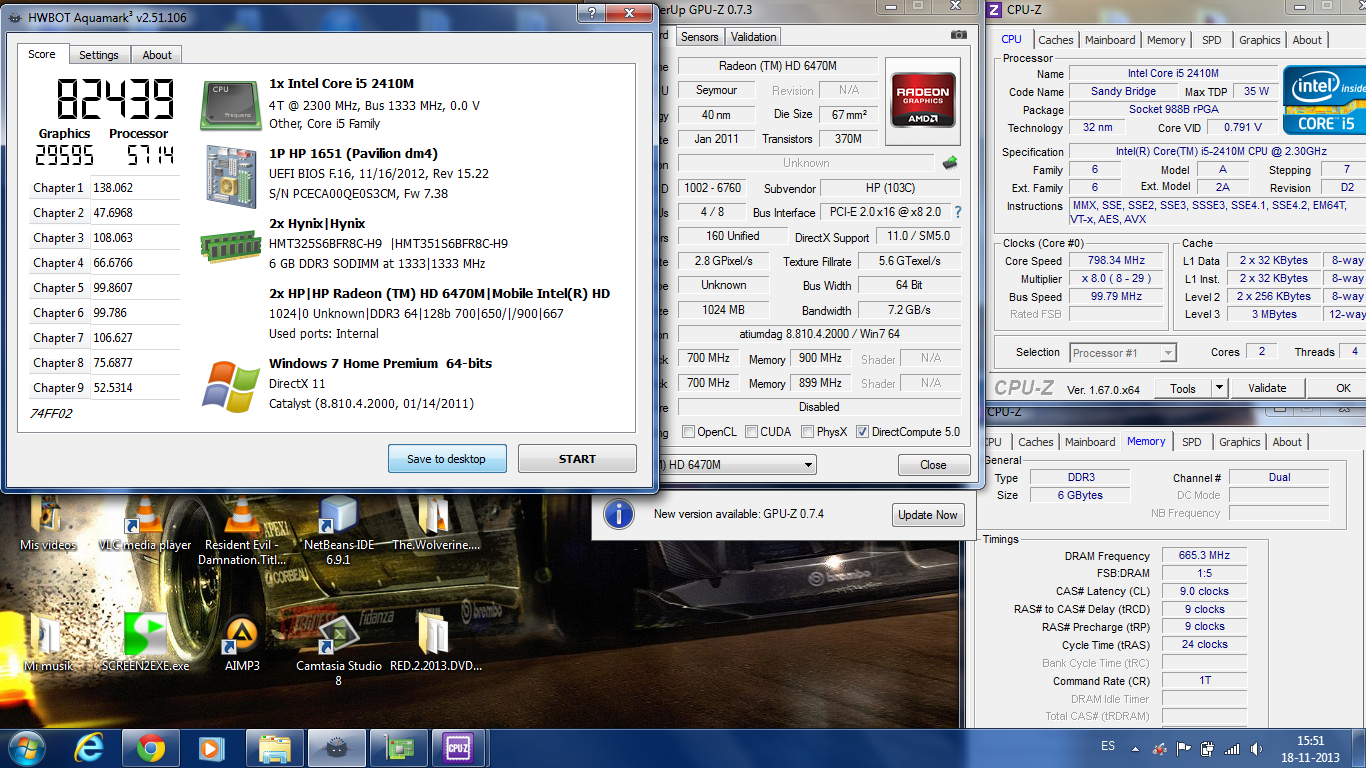Click the bus interface question mark icon
1366x768 pixels.
point(958,212)
